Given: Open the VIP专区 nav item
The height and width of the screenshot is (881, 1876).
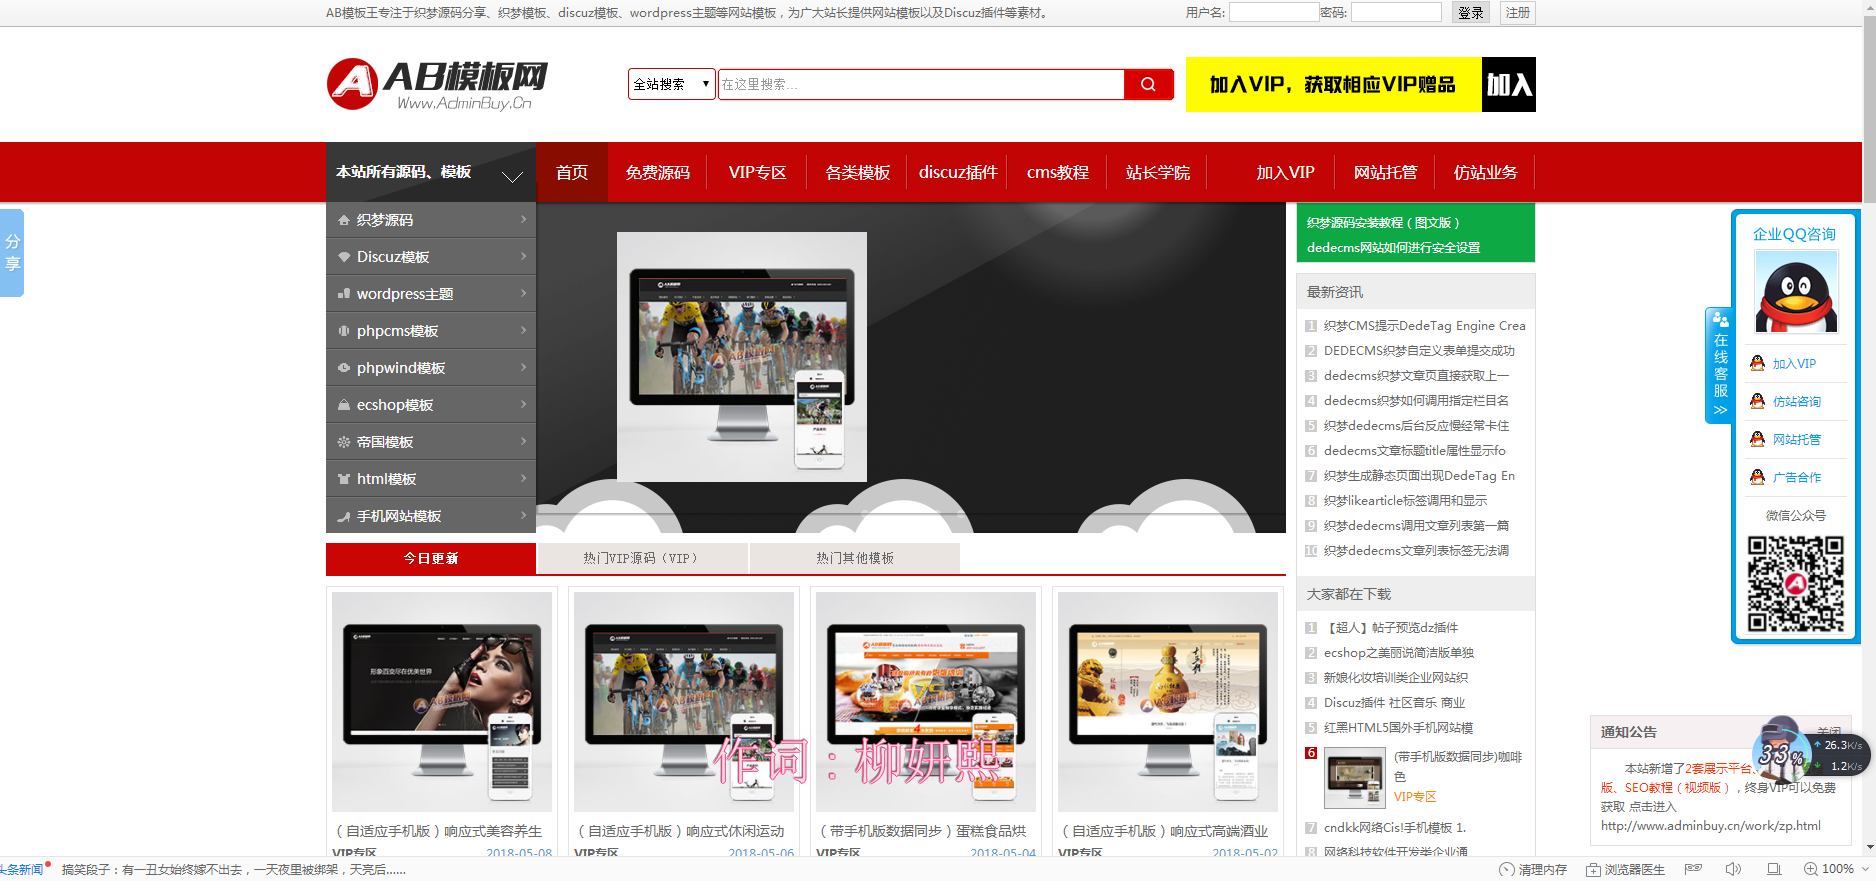Looking at the screenshot, I should (757, 172).
